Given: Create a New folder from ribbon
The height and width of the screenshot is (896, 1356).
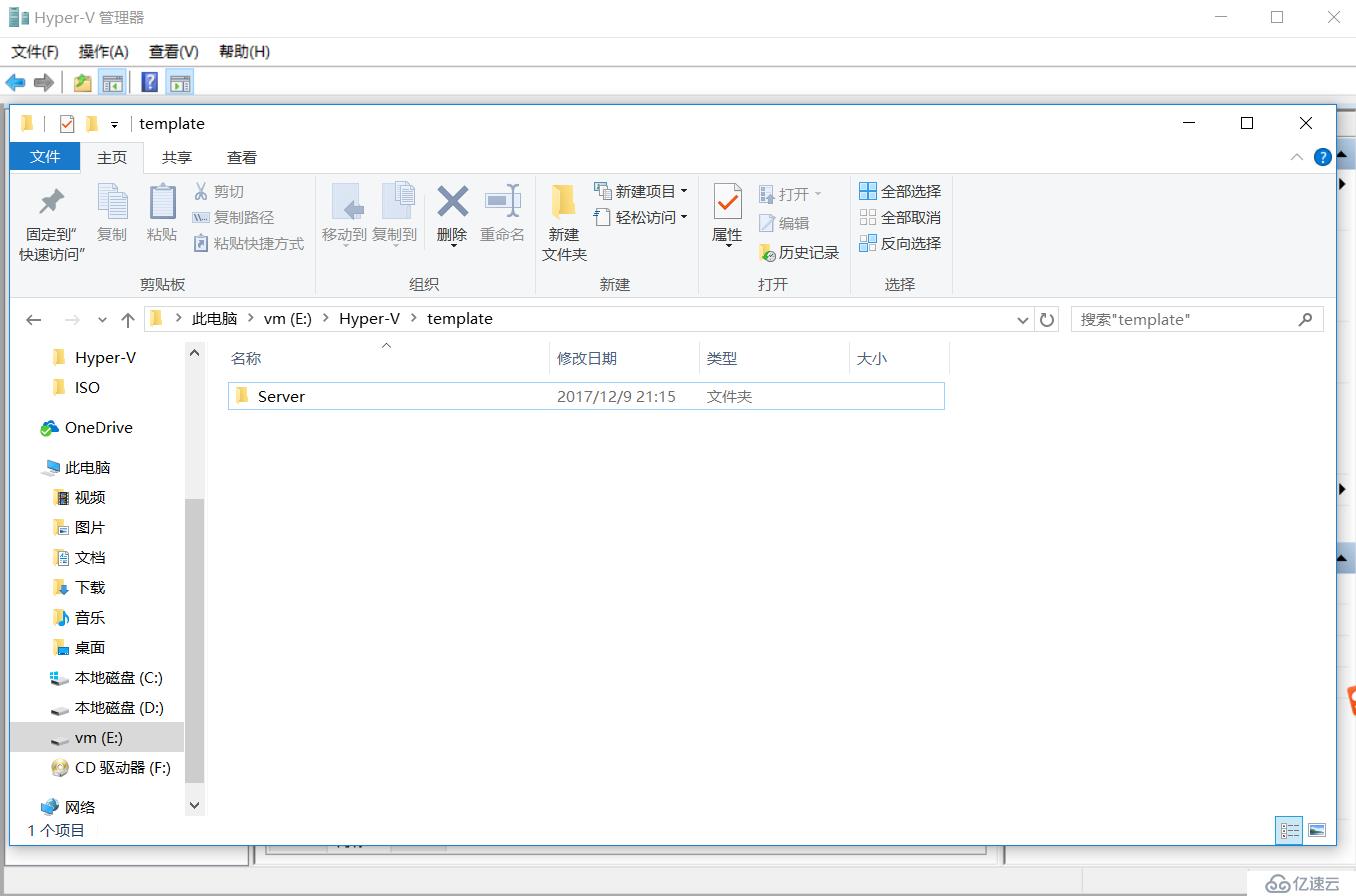Looking at the screenshot, I should pyautogui.click(x=564, y=223).
